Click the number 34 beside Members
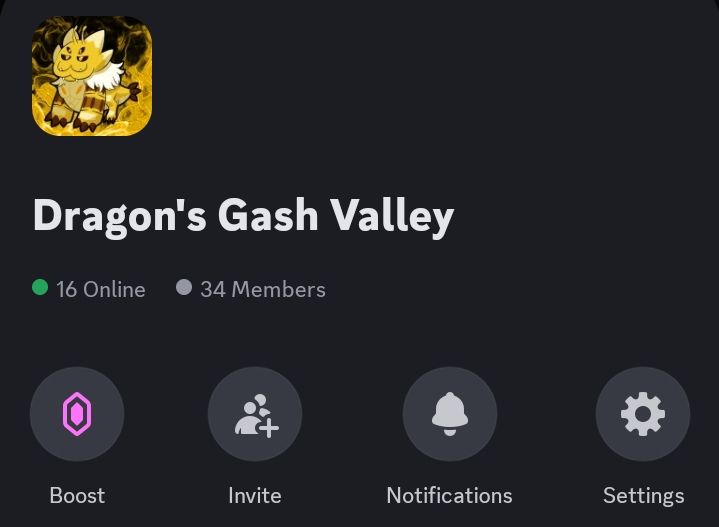The width and height of the screenshot is (719, 527). click(213, 289)
